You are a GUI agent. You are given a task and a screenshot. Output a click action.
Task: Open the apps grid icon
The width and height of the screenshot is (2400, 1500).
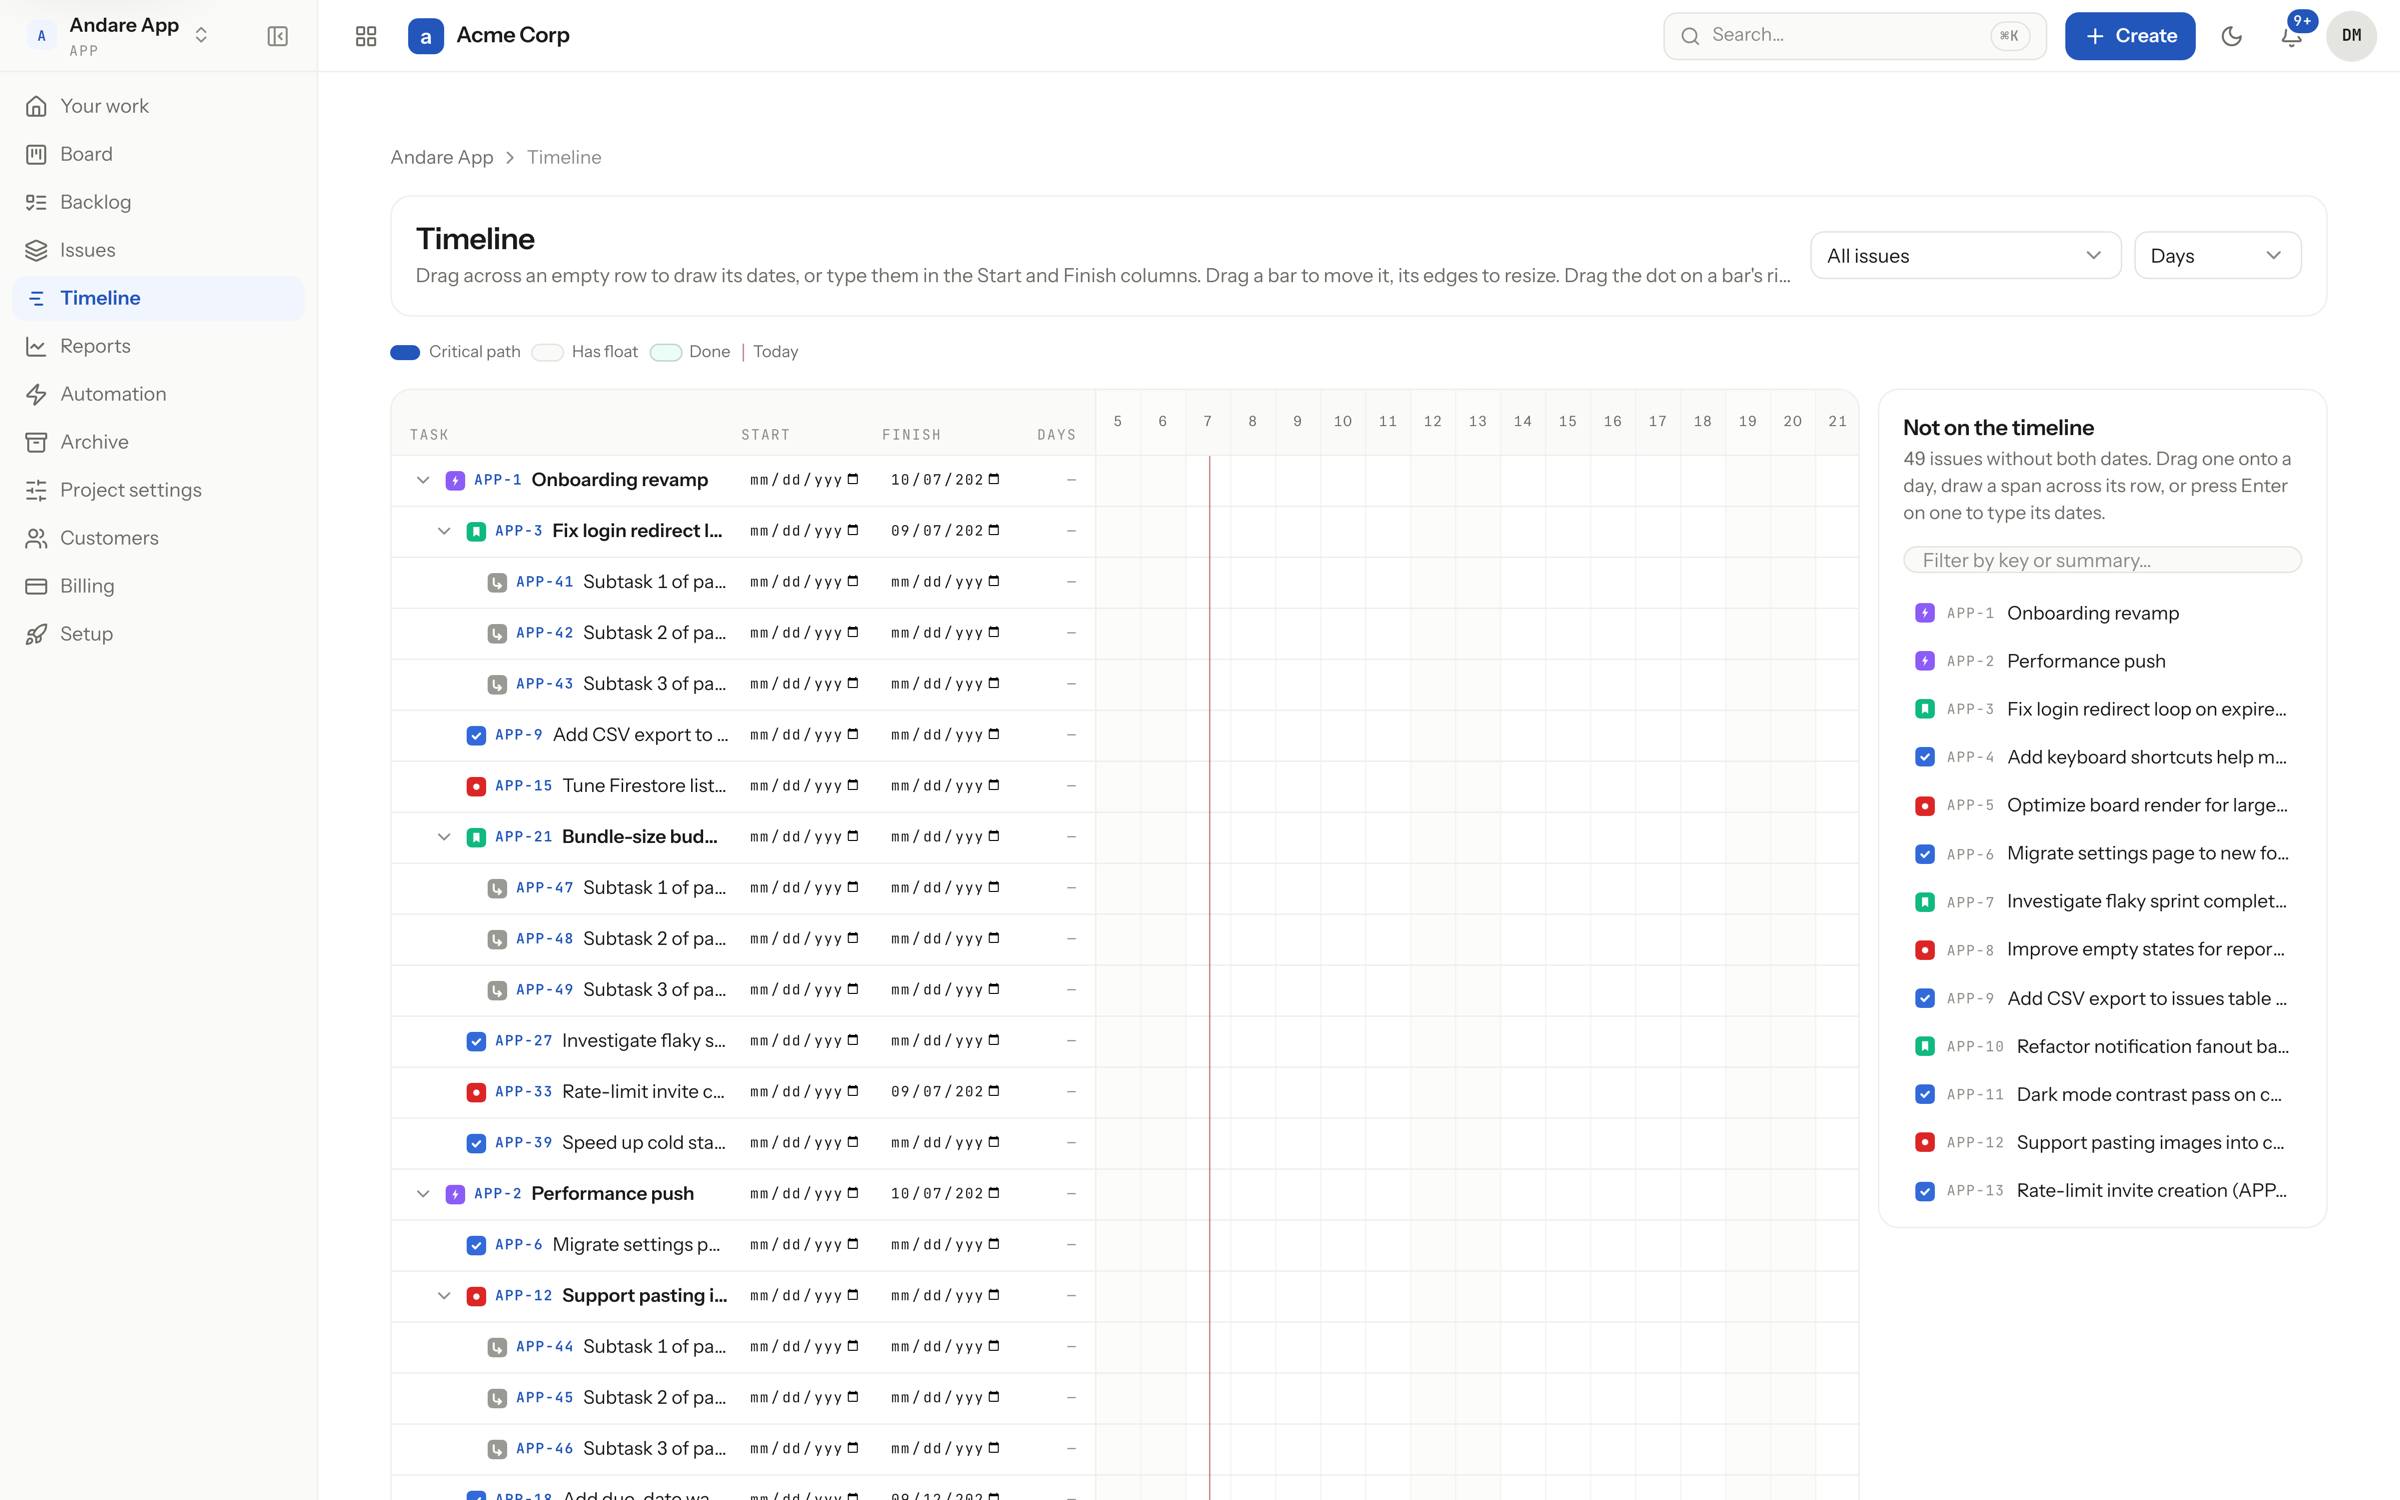[366, 36]
